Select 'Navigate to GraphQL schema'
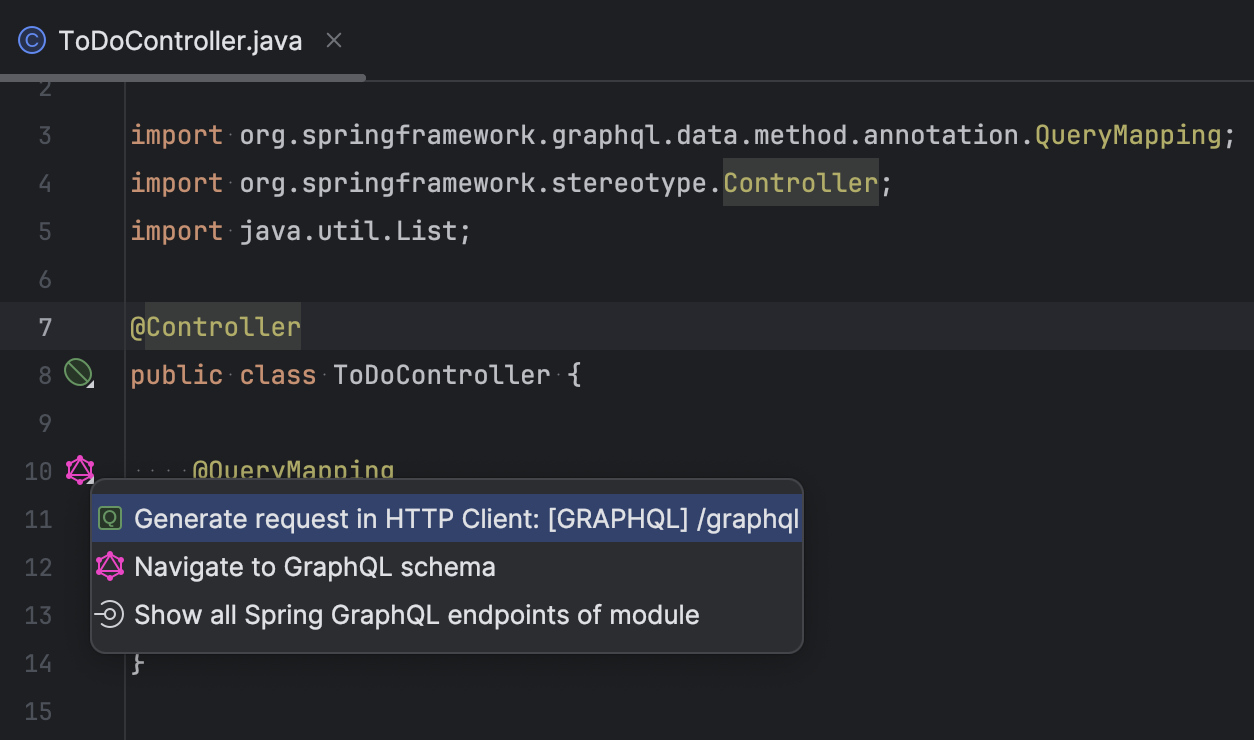Viewport: 1254px width, 740px height. (x=317, y=566)
